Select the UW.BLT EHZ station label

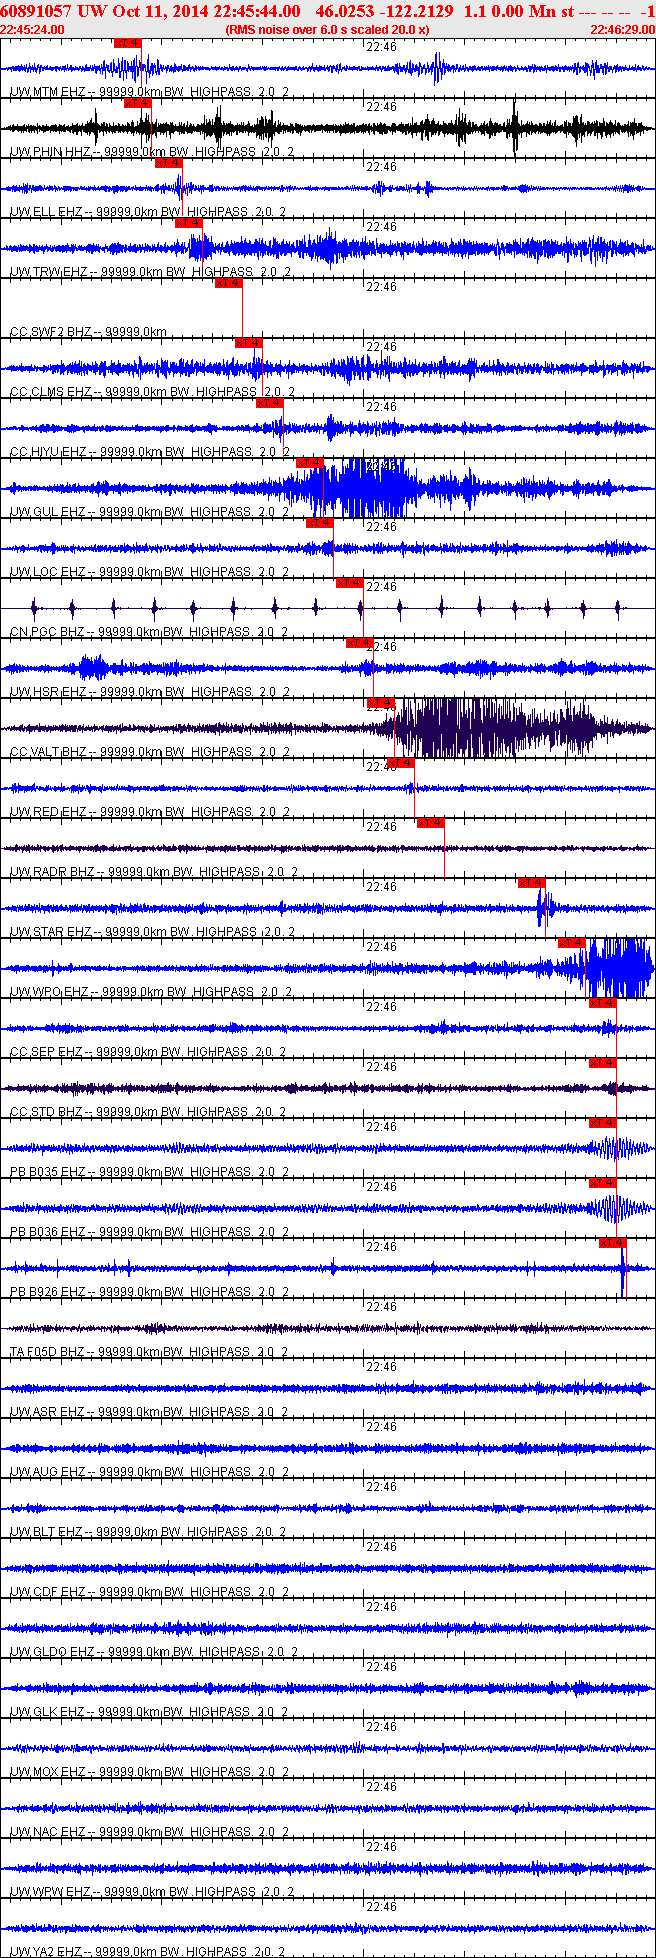point(47,1532)
